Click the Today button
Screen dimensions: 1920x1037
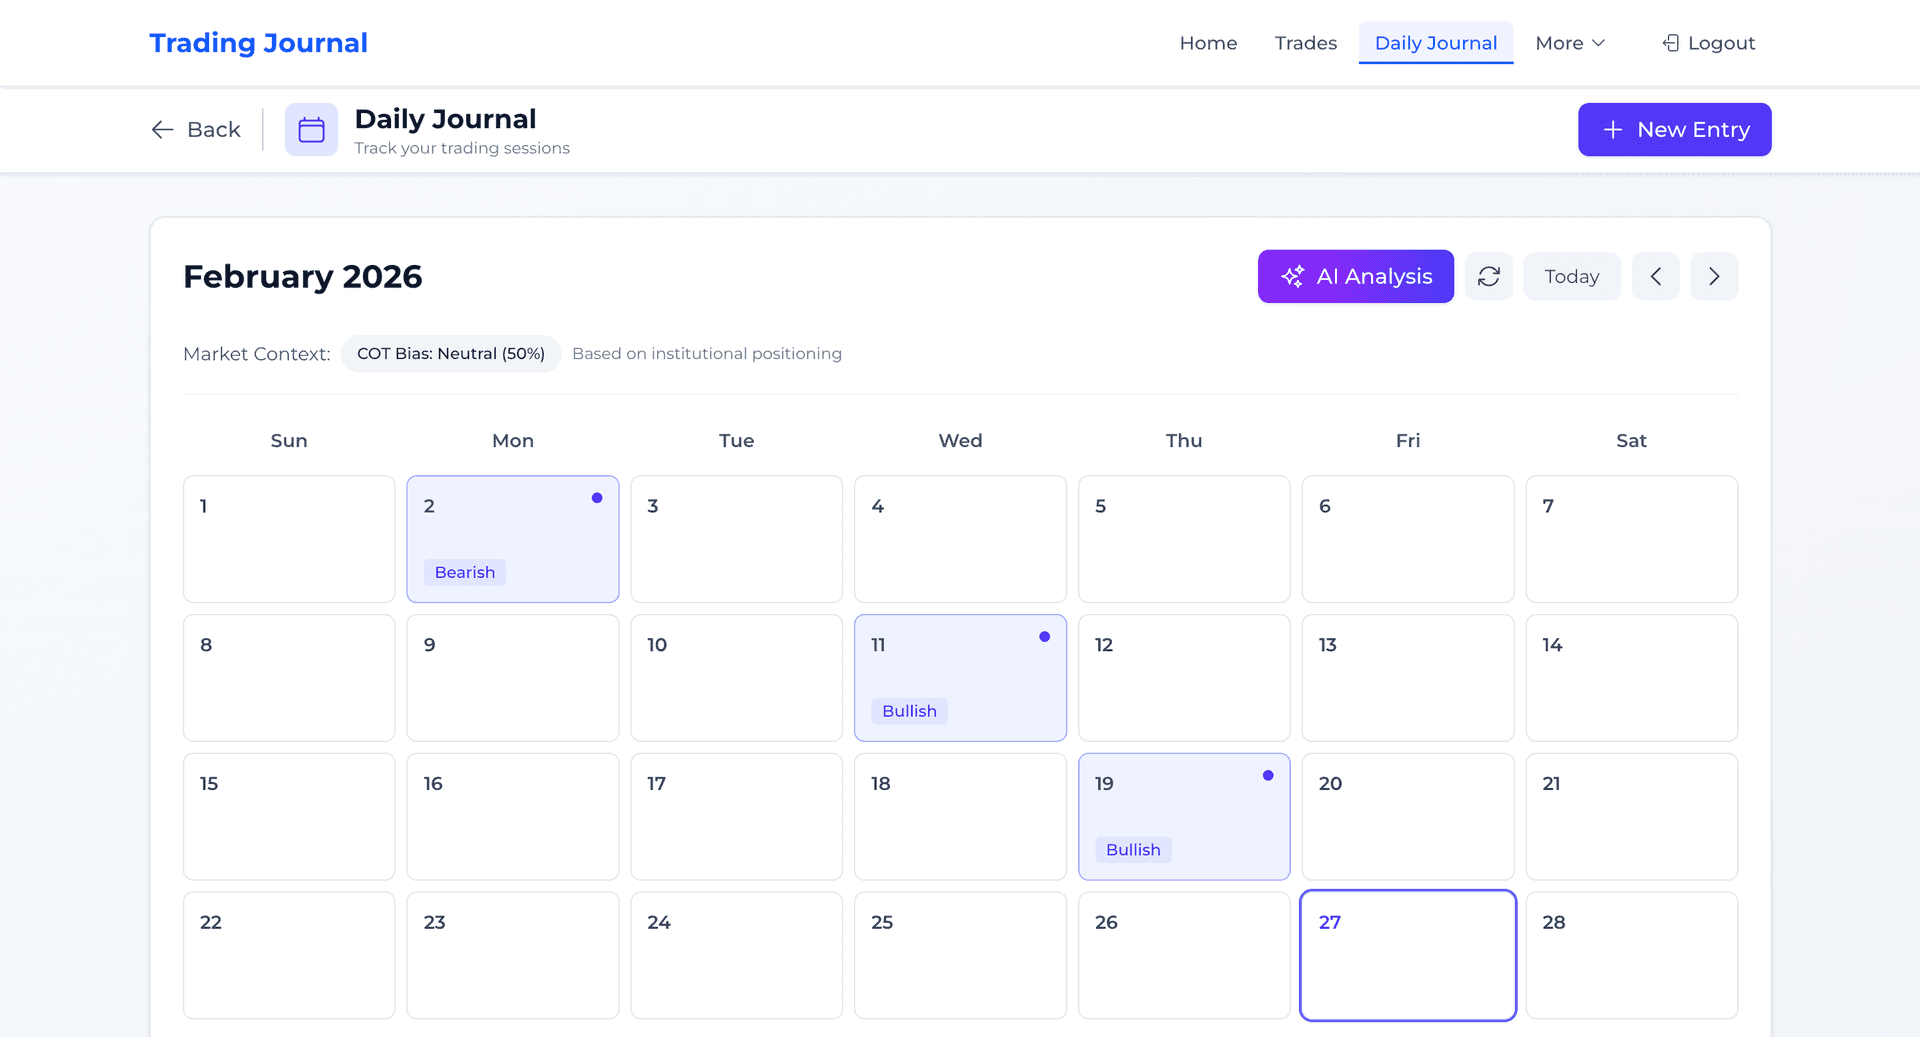click(x=1571, y=276)
